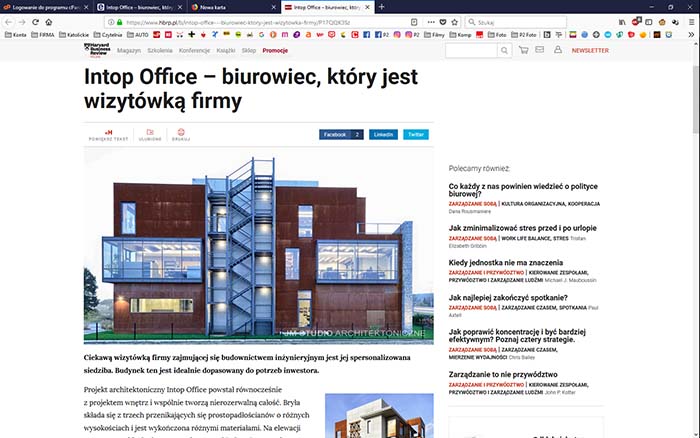
Task: Click the browser Forward arrow button
Action: pos(22,22)
